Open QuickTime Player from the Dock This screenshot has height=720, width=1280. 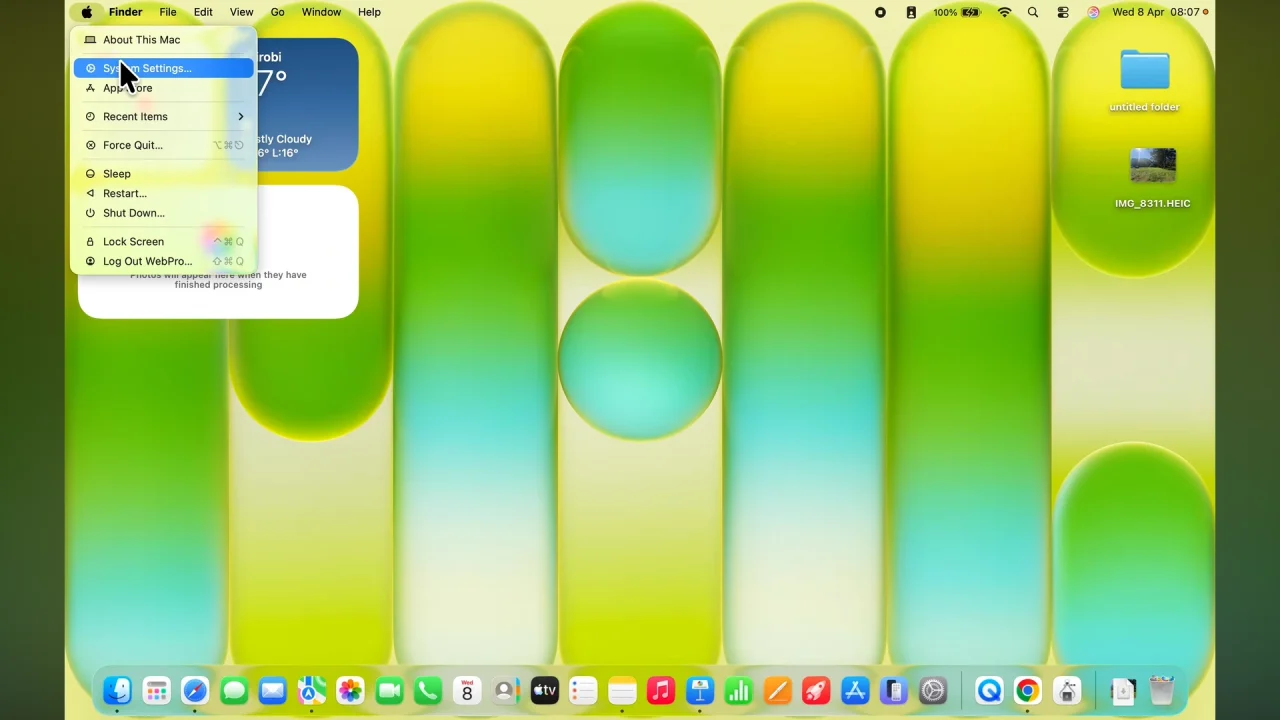(988, 690)
